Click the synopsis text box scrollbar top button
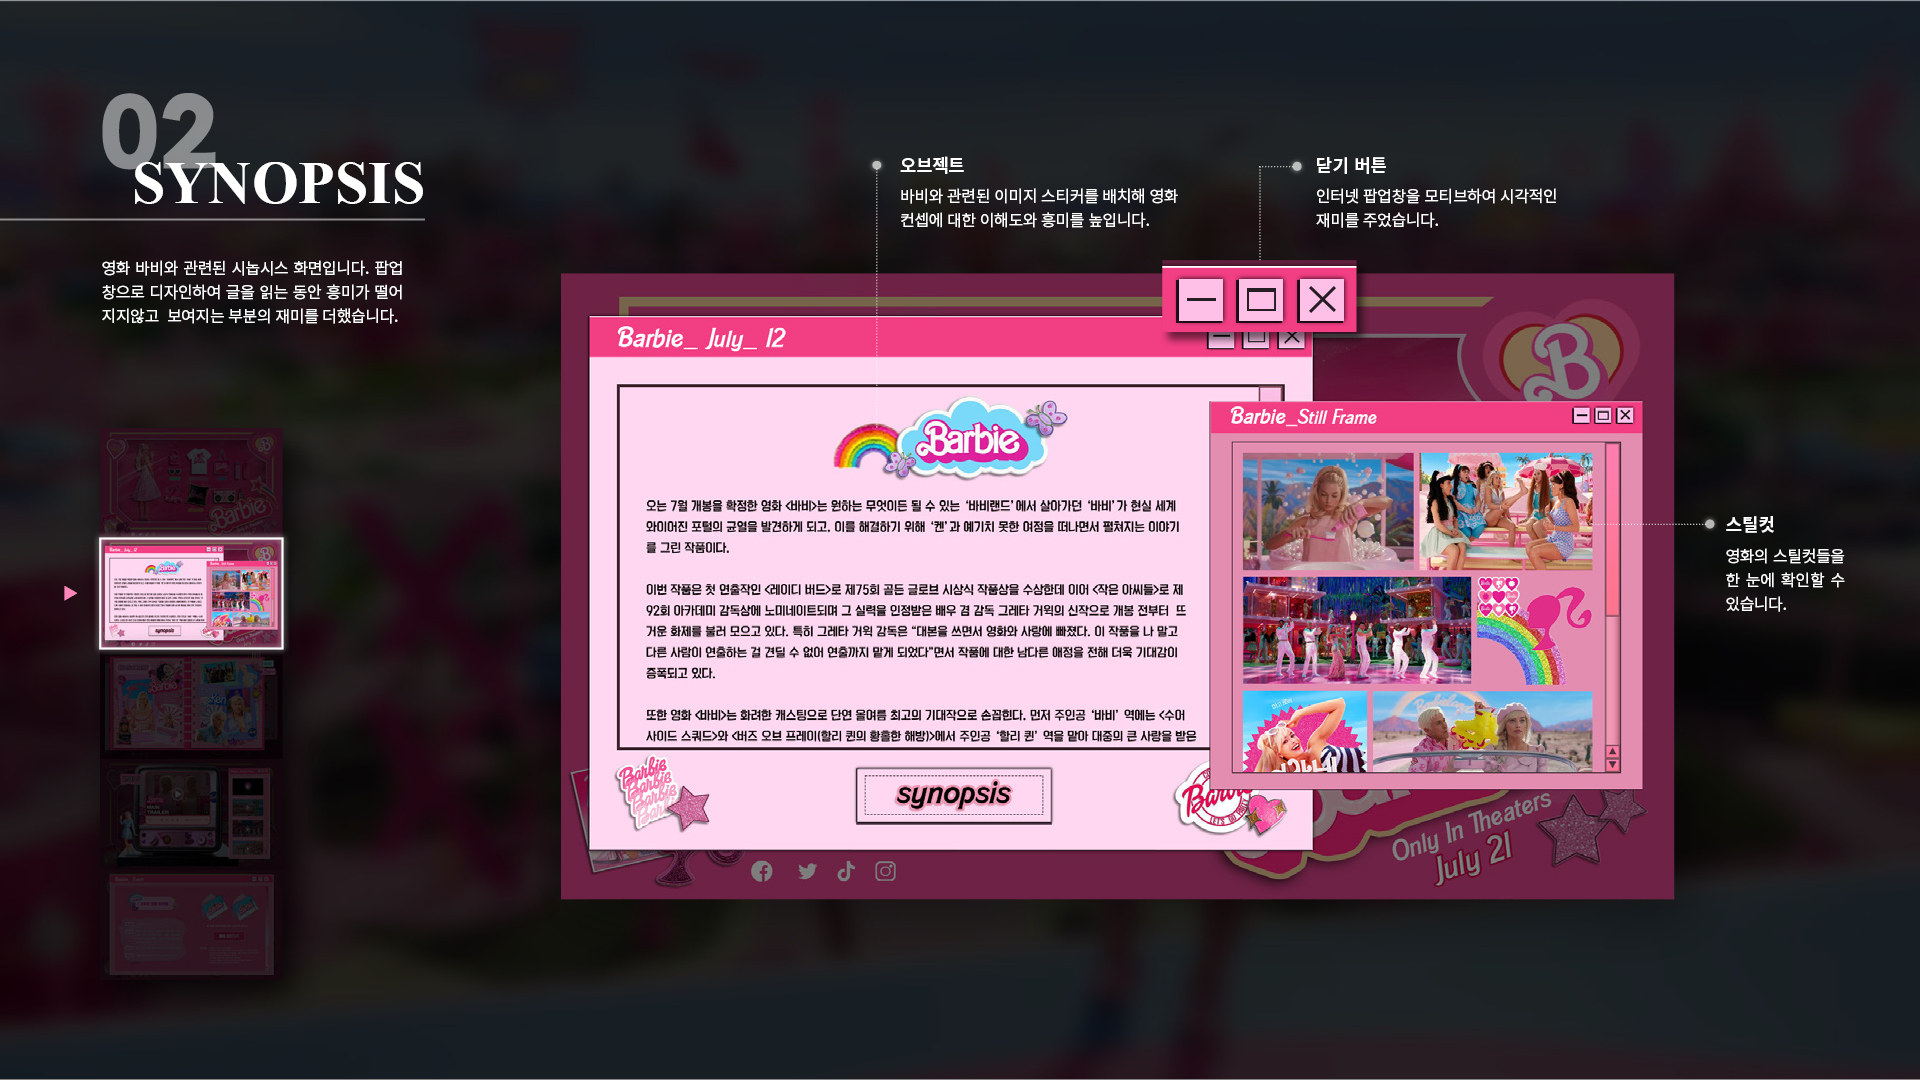The image size is (1920, 1080). tap(1271, 394)
